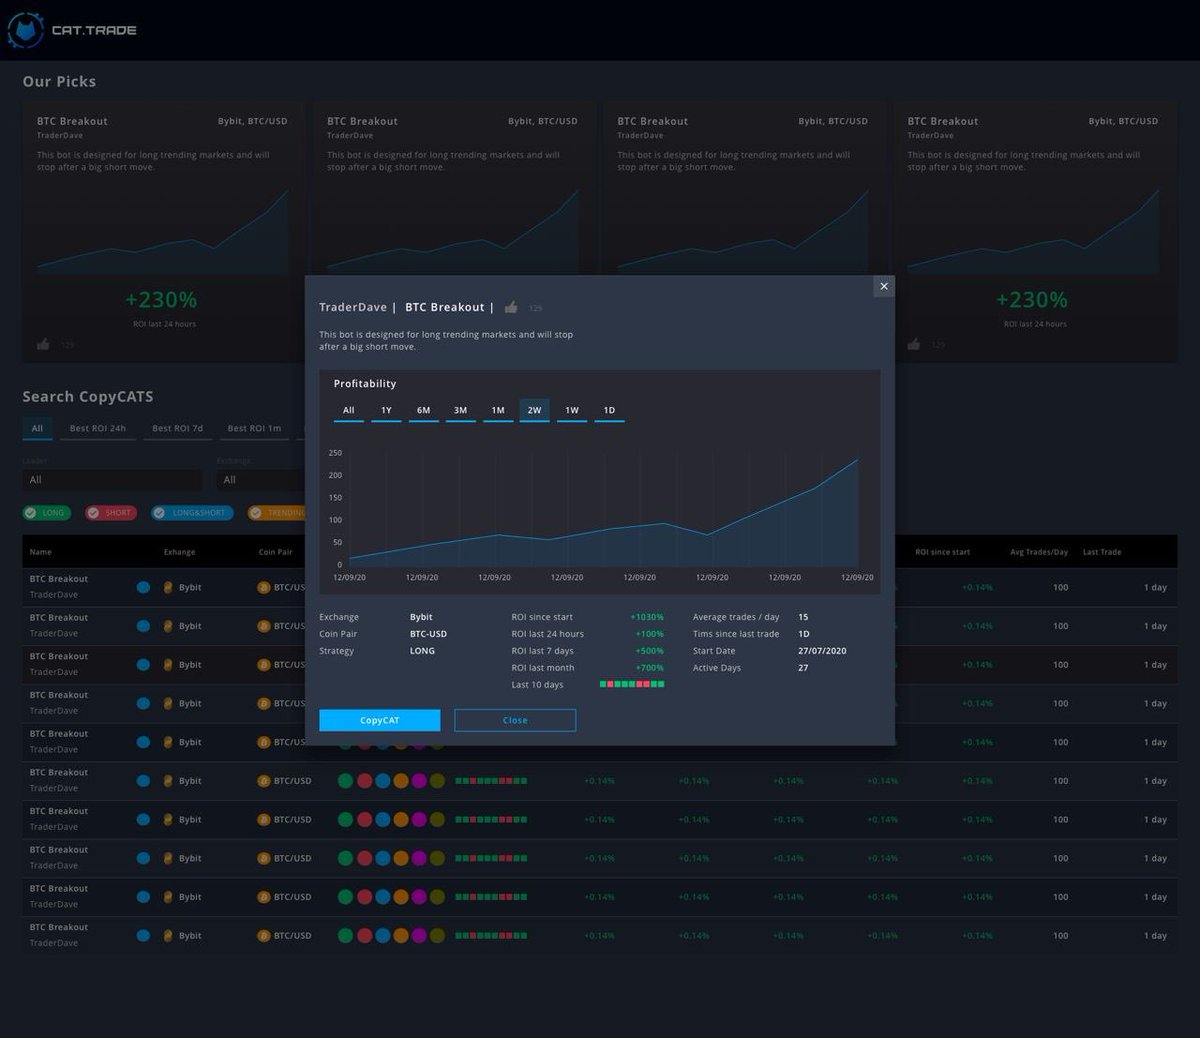Sort by the Coin Pair column header

coord(276,552)
